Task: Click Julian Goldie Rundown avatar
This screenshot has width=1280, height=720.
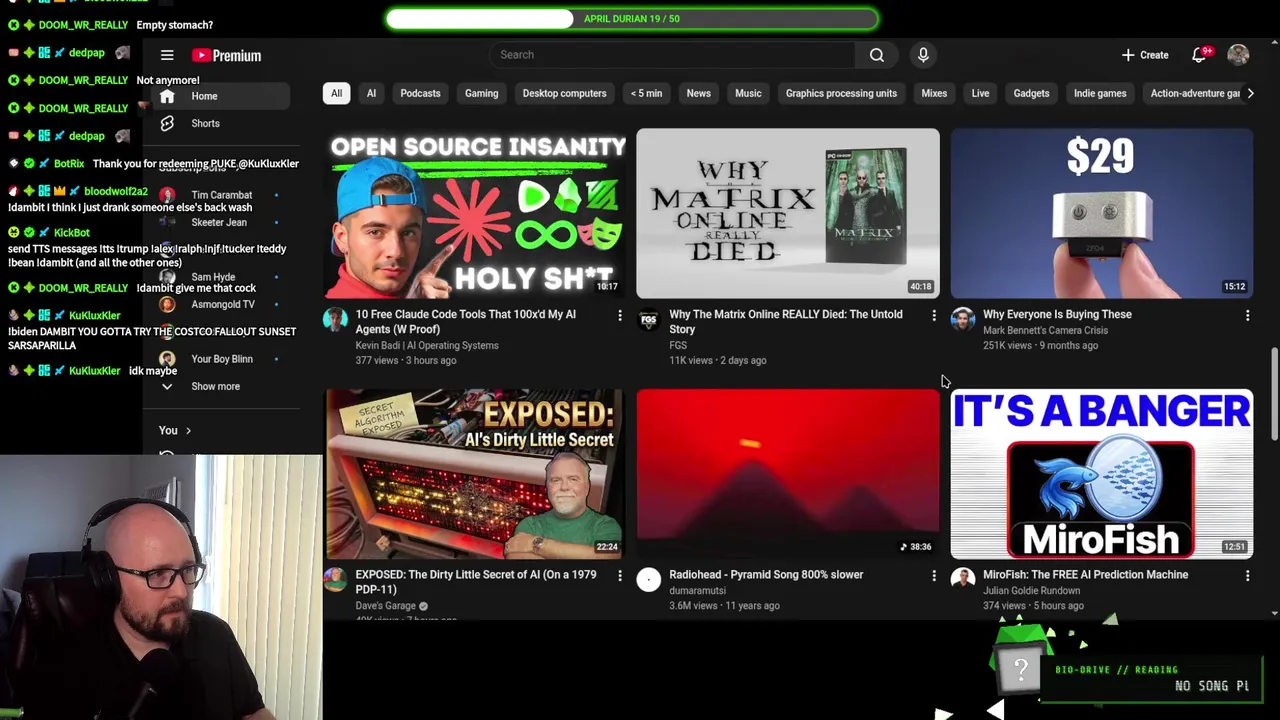Action: click(x=963, y=579)
